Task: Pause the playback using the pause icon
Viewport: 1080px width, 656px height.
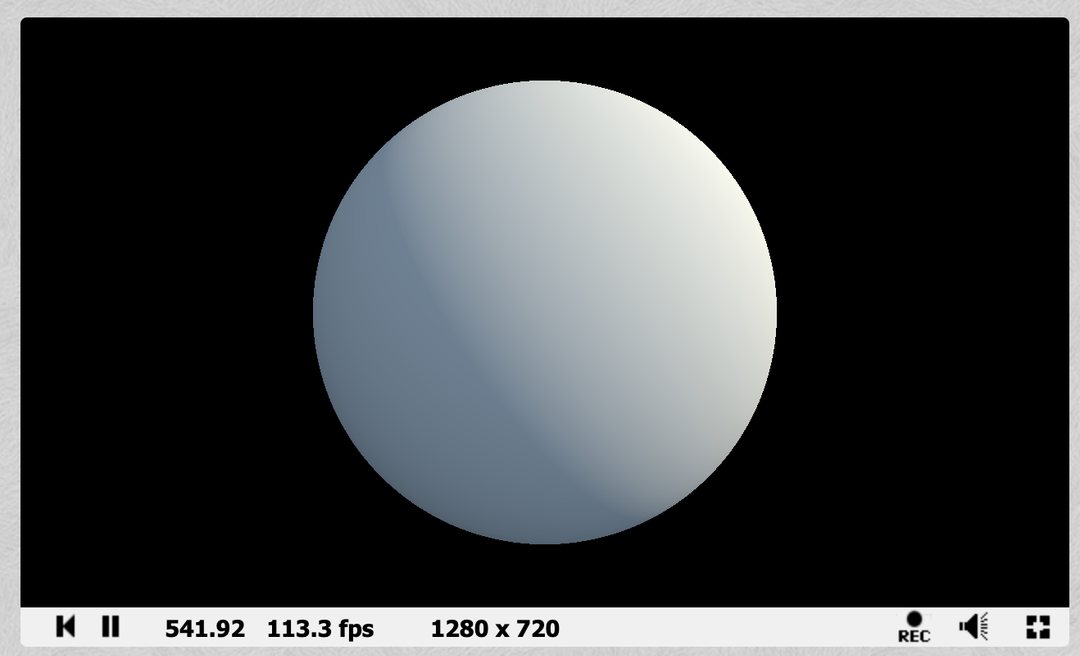Action: (111, 627)
